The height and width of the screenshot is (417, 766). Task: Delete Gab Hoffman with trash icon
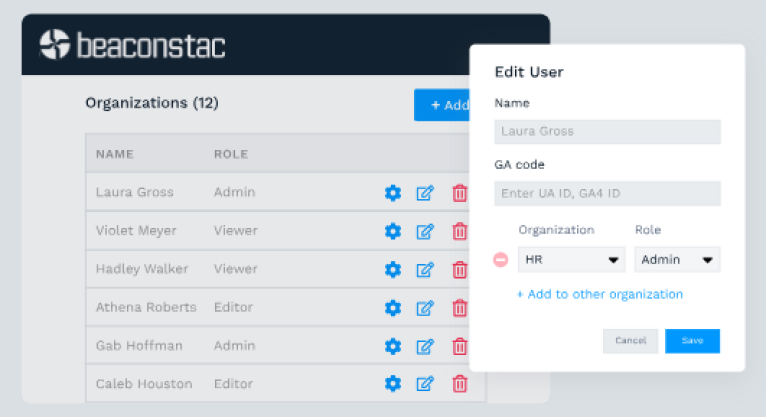click(460, 346)
